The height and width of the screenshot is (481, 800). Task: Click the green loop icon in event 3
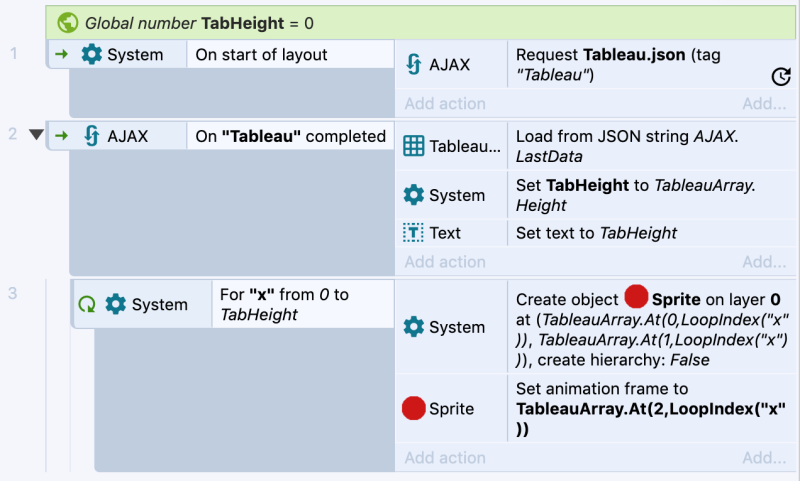(x=87, y=304)
